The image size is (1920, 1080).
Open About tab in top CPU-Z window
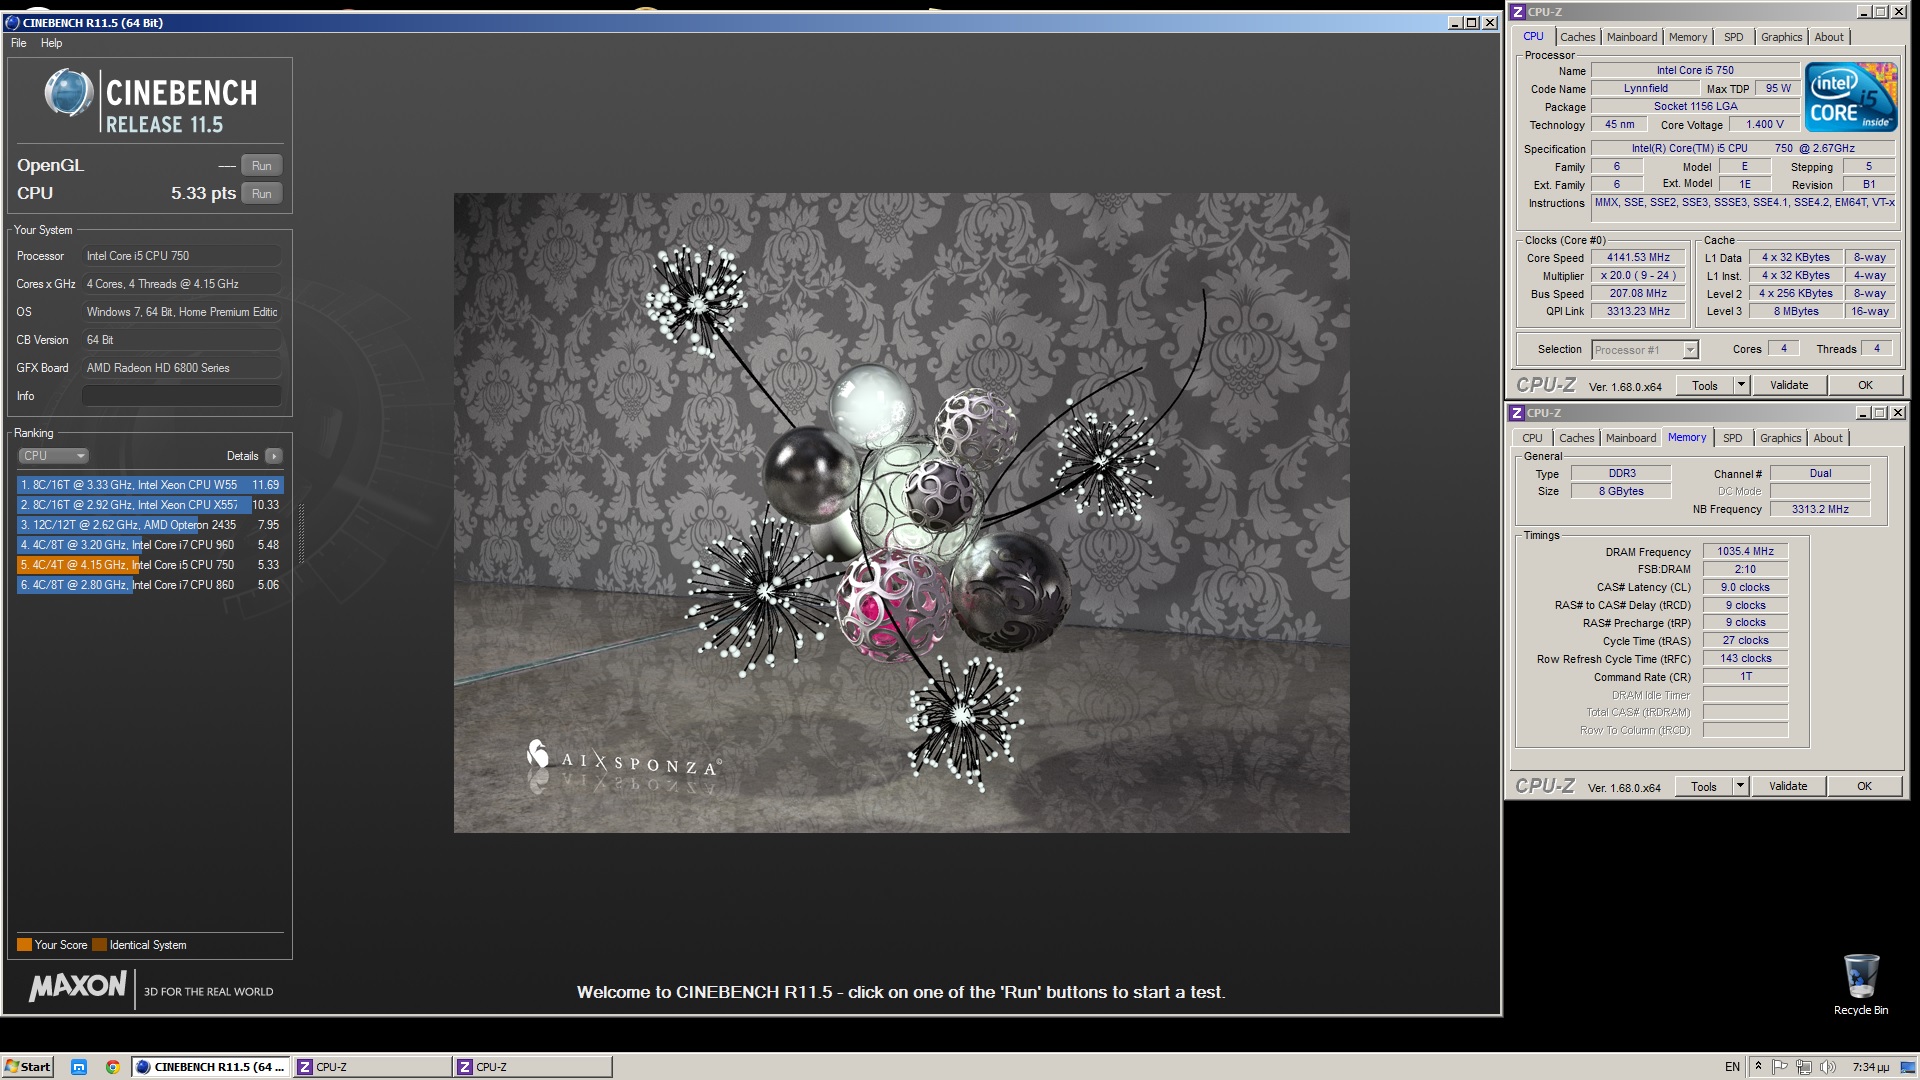pos(1829,37)
